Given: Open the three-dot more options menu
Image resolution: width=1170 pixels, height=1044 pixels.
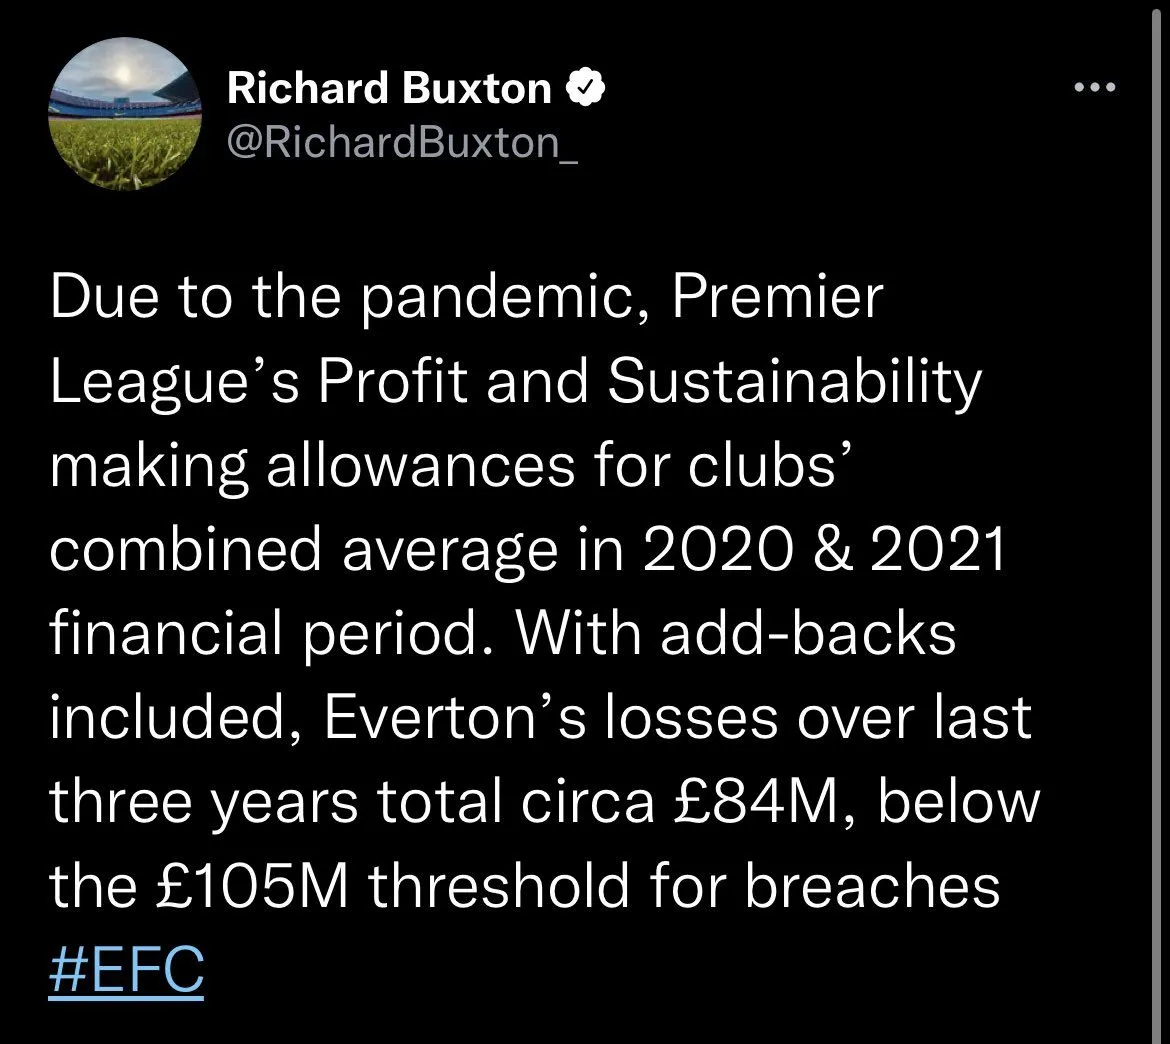Looking at the screenshot, I should point(1092,88).
